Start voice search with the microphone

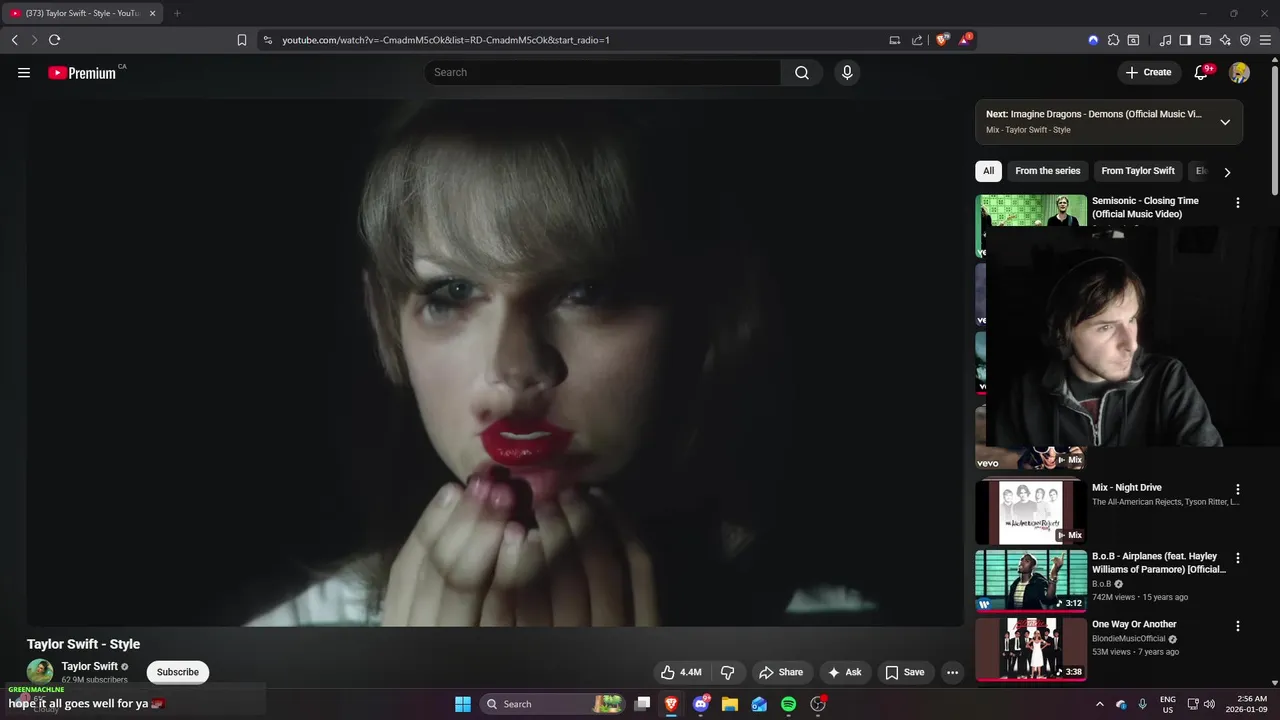coord(847,72)
